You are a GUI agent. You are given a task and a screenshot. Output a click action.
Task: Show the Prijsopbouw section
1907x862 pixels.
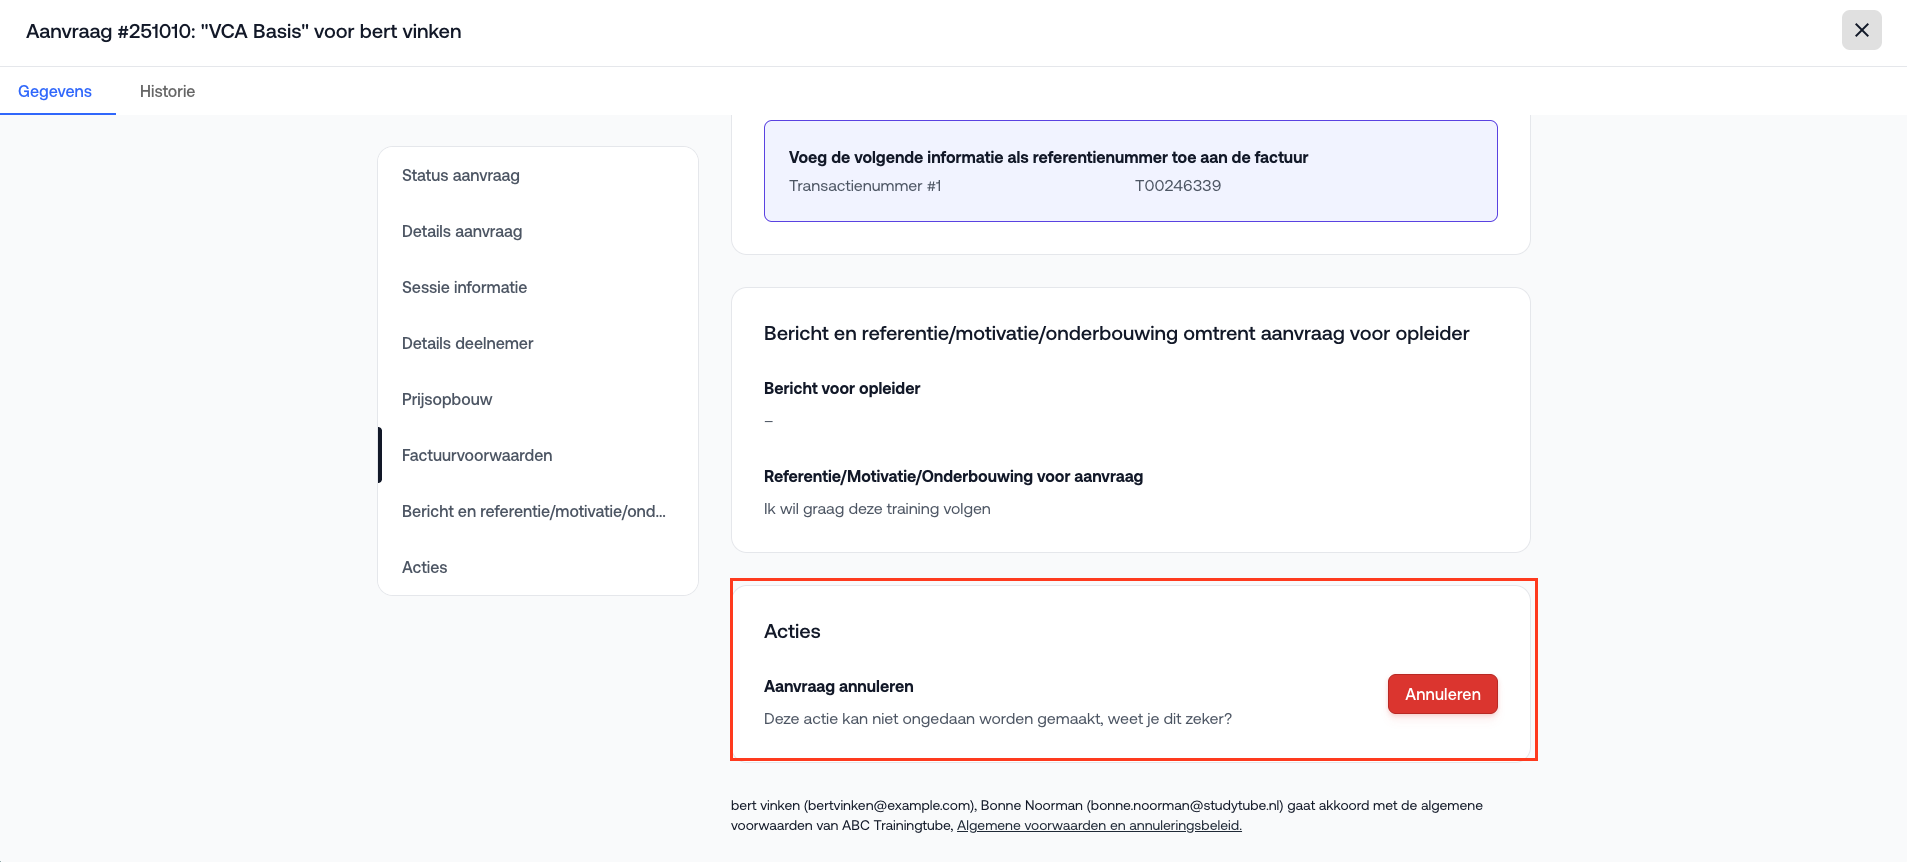(447, 399)
